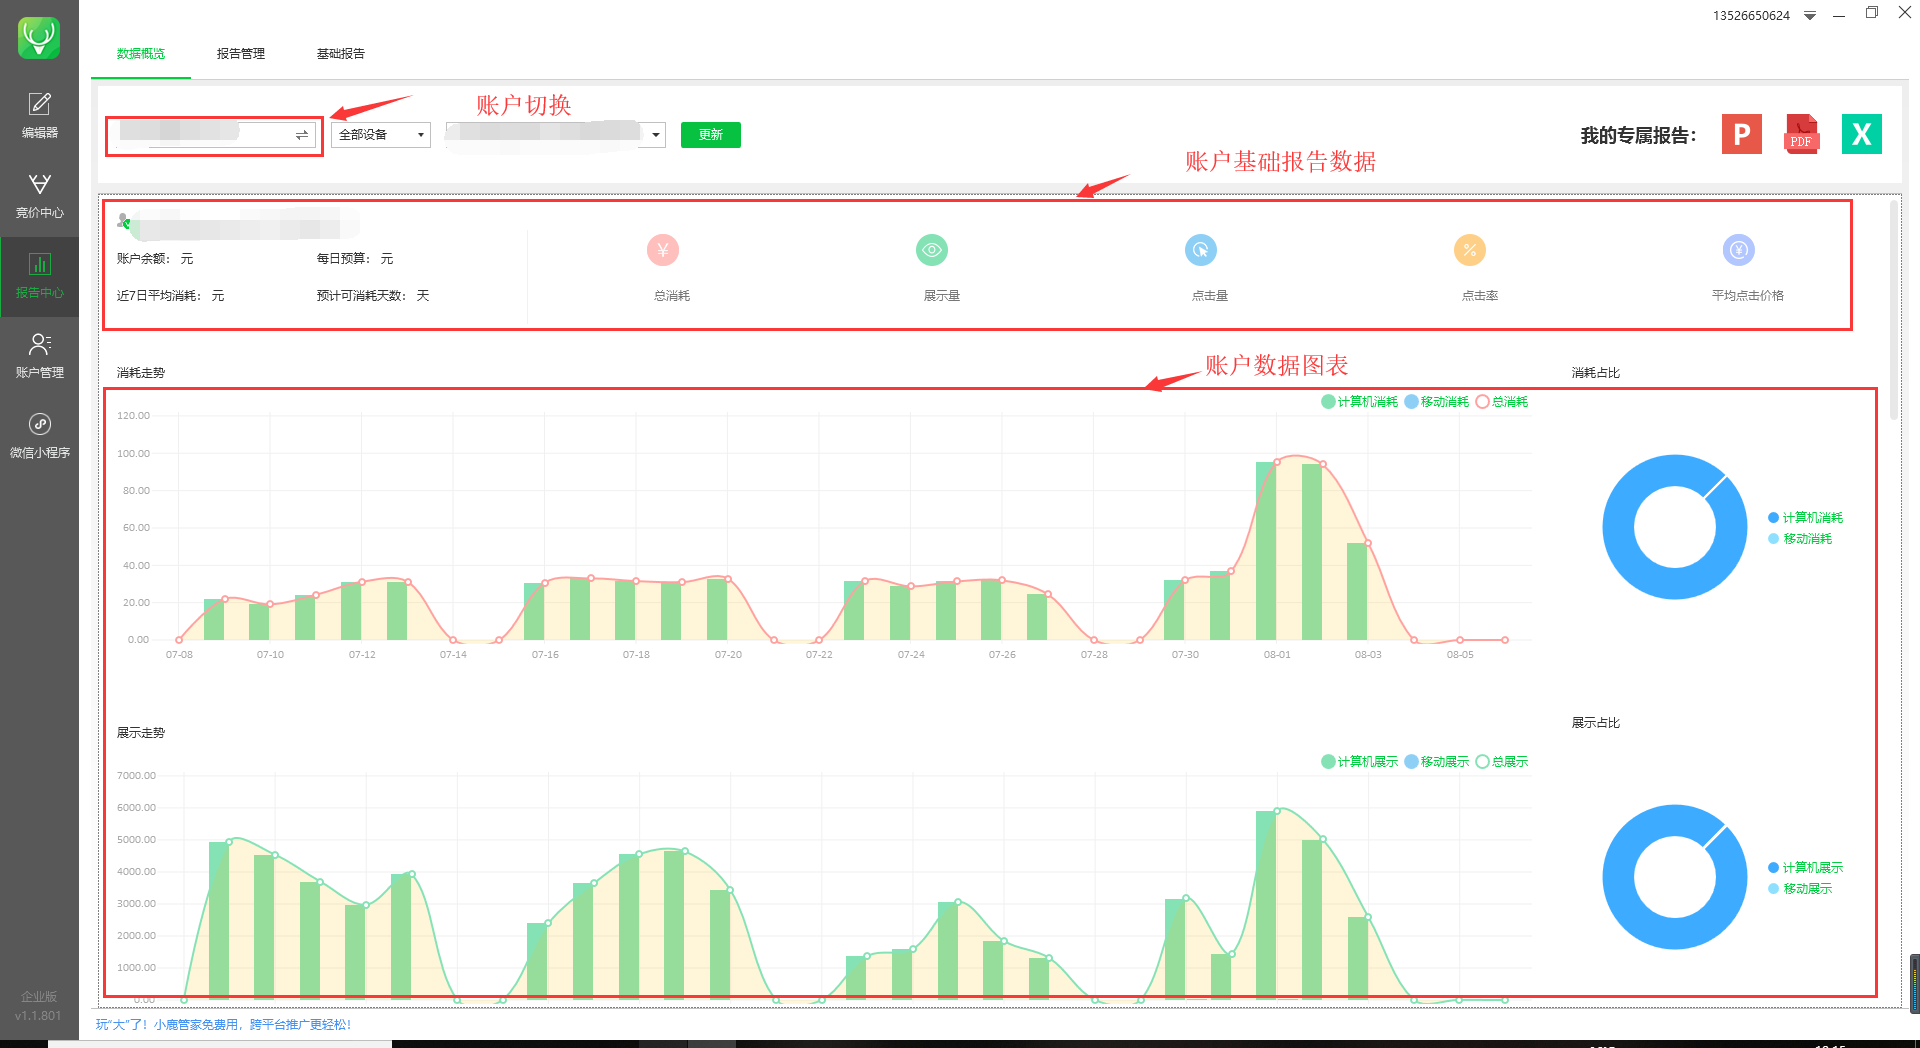Click the 企业版 version label
Viewport: 1920px width, 1048px height.
coord(39,997)
